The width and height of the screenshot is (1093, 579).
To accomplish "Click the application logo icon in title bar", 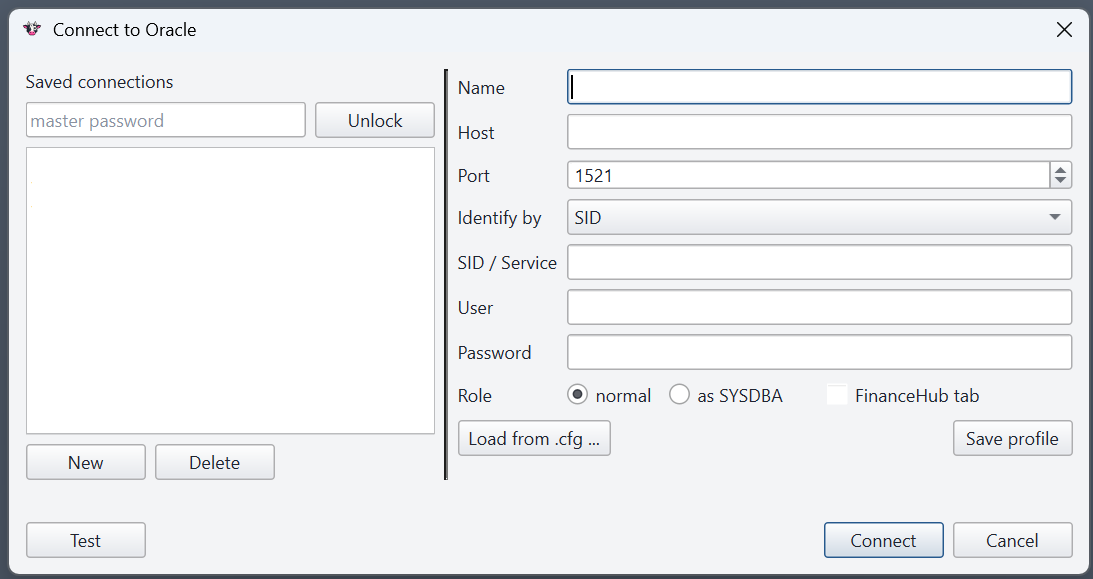I will (32, 29).
